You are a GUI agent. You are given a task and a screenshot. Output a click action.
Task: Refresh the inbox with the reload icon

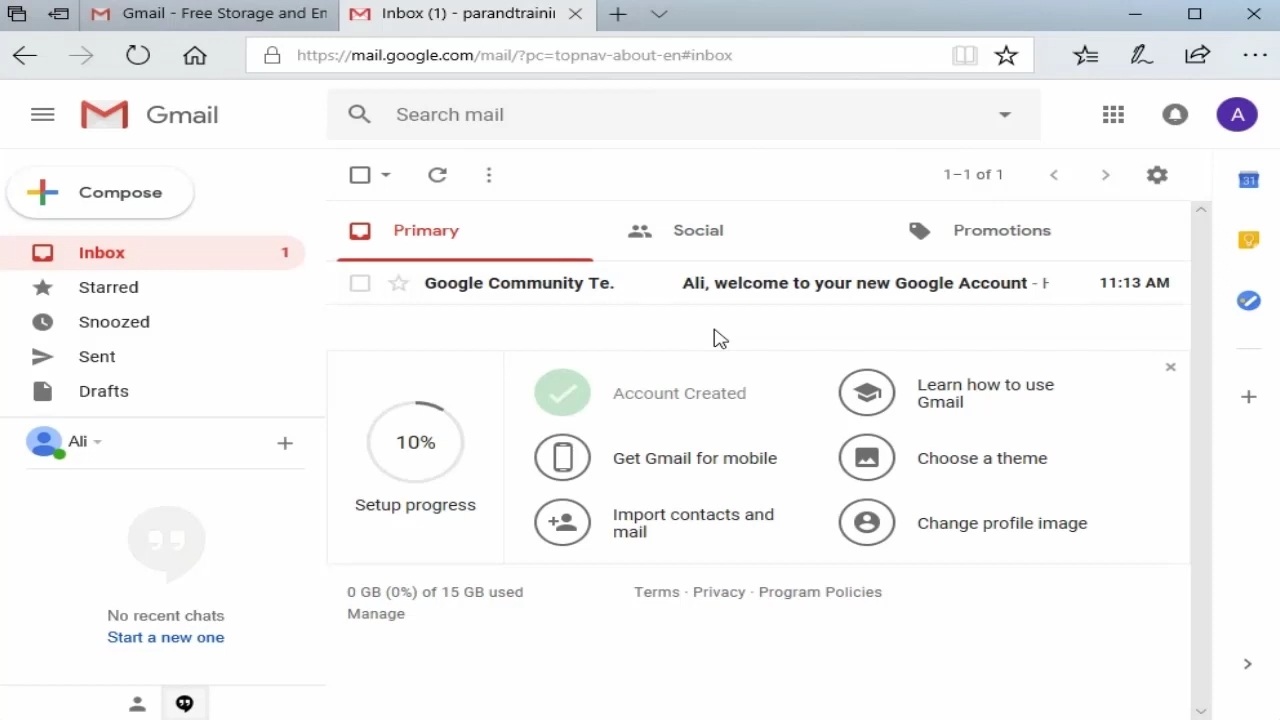(437, 175)
